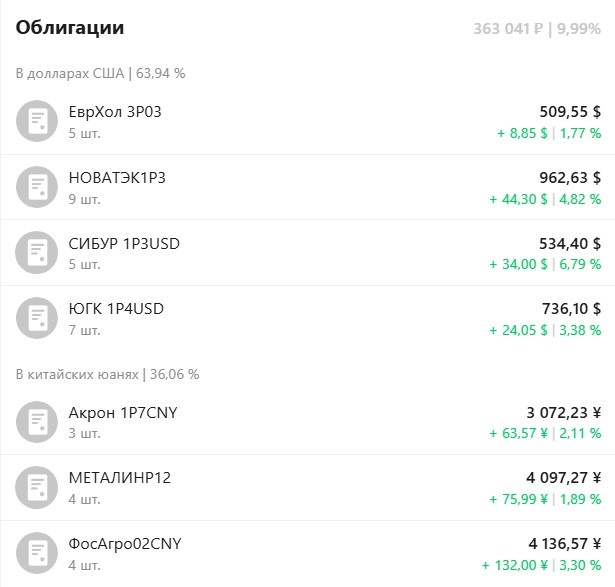
Task: Click the МЕТАЛИНР12 bond document icon
Action: 37,487
